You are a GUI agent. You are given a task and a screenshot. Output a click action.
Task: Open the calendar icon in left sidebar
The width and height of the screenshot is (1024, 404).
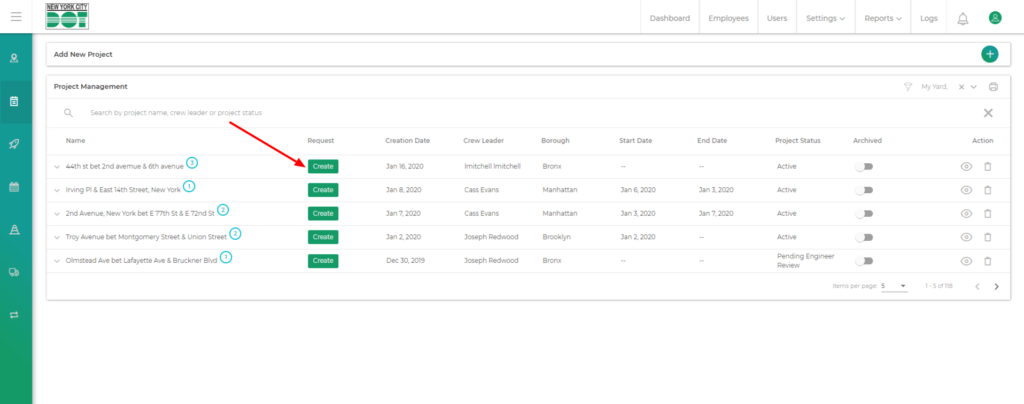pos(15,186)
